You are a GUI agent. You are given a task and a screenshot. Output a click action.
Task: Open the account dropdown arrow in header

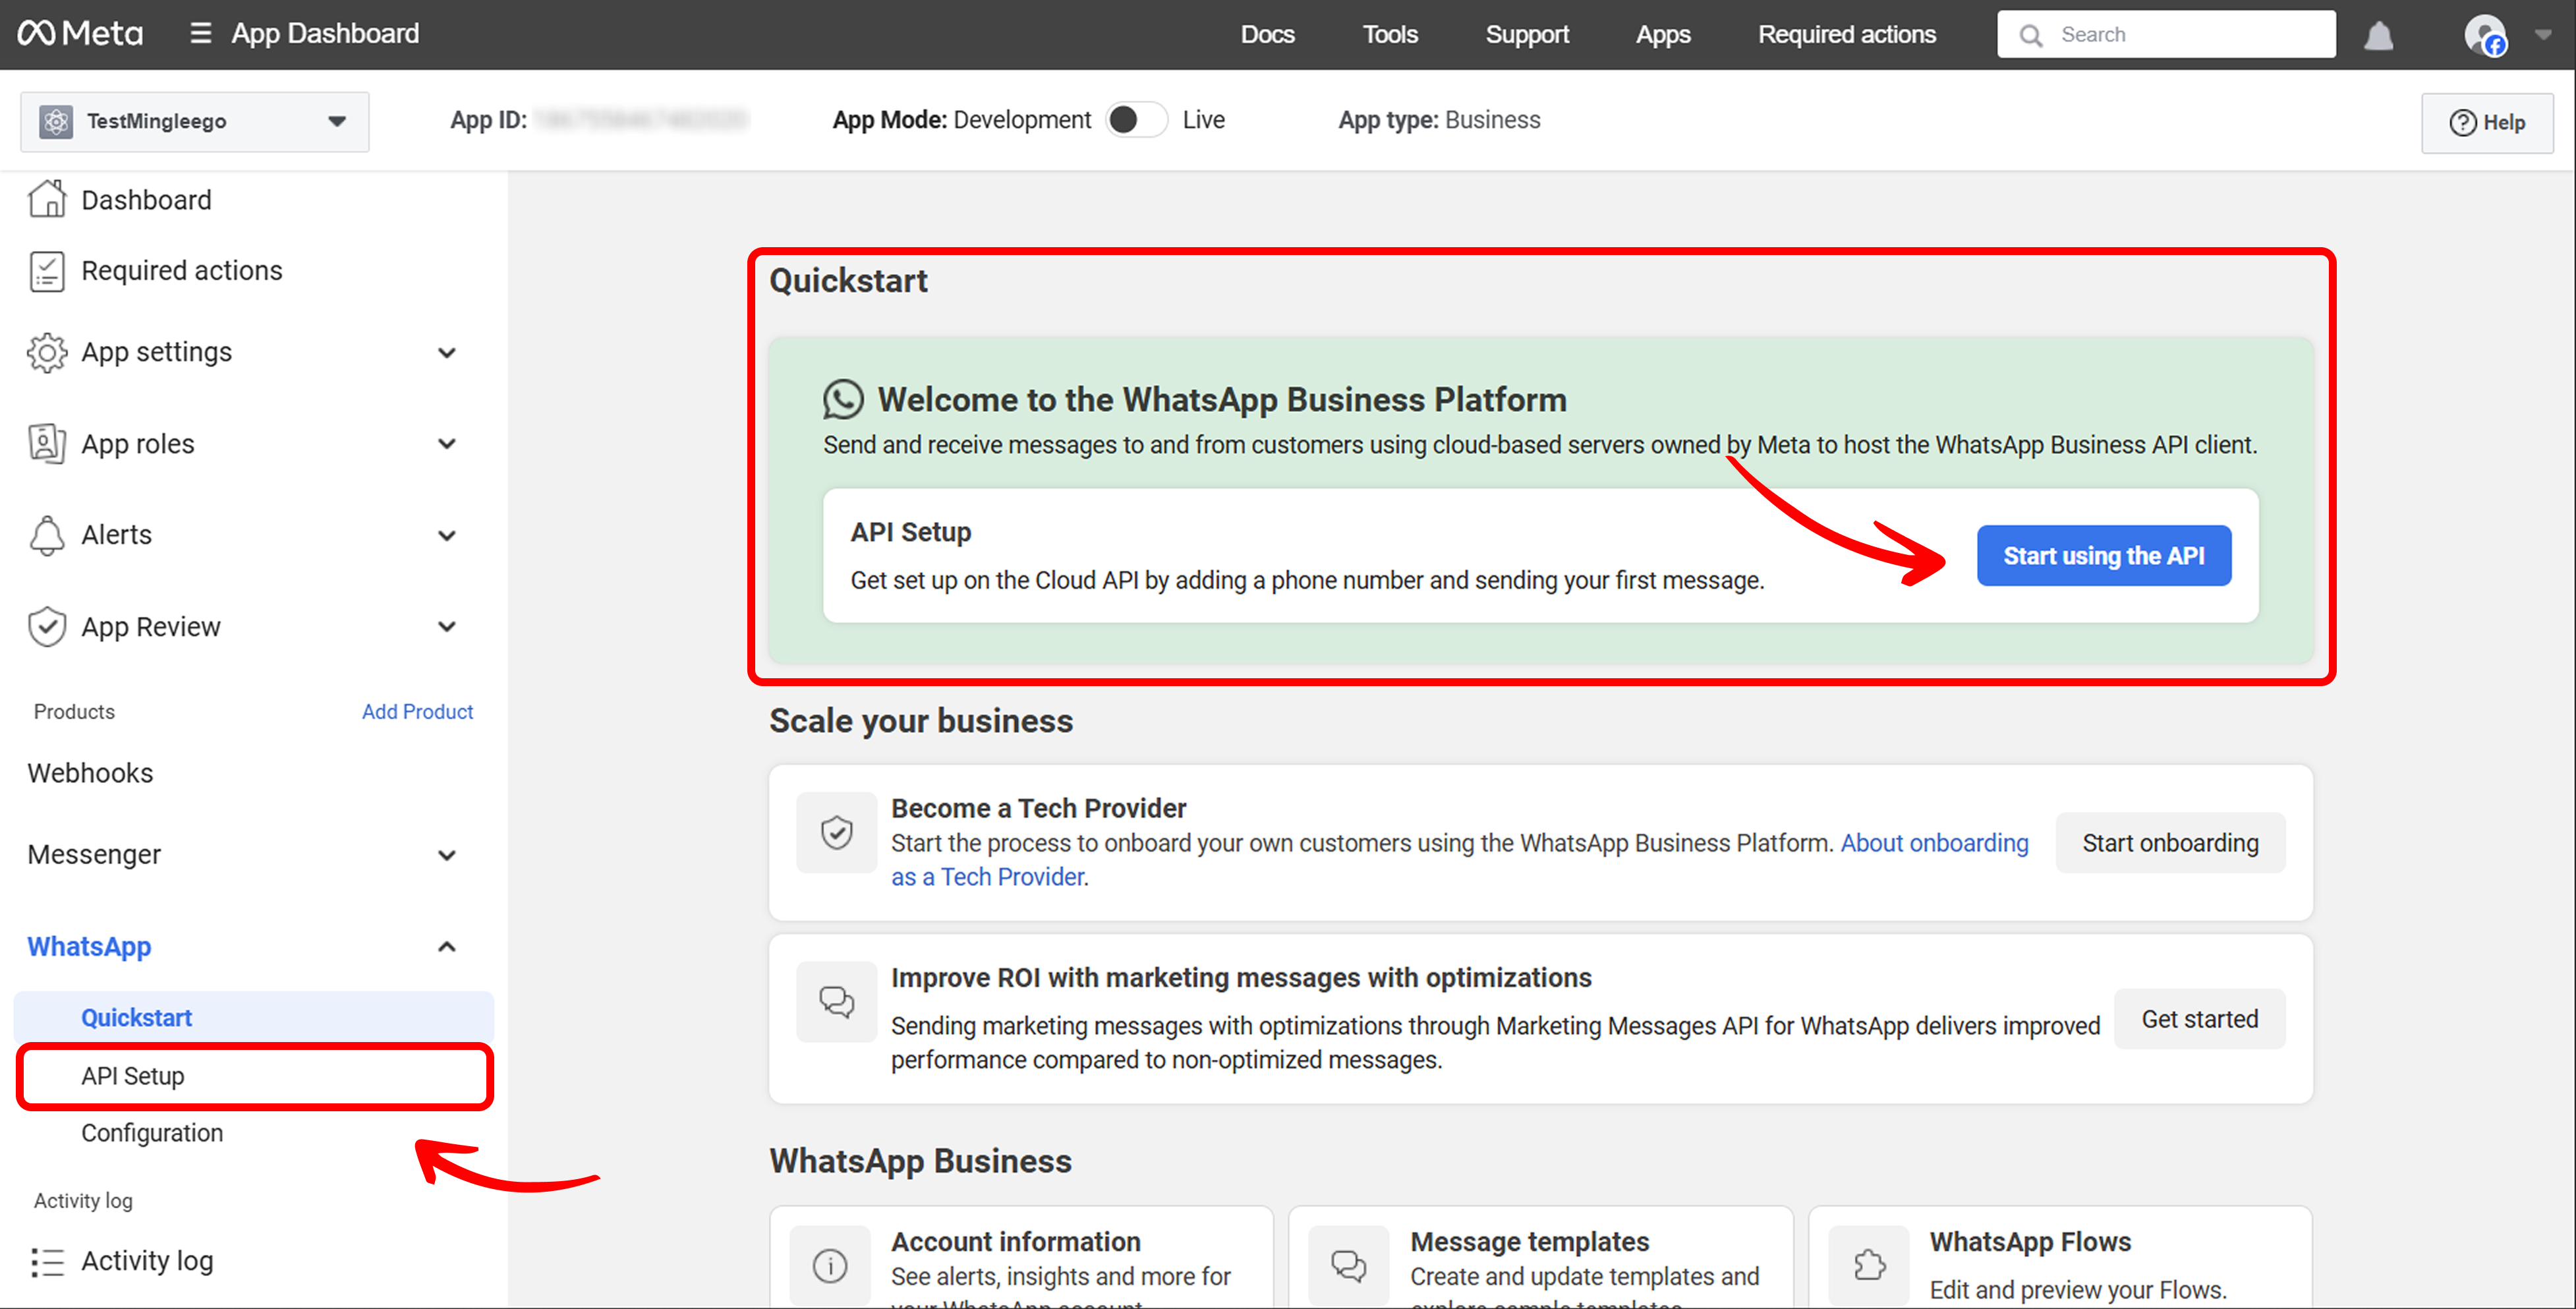[2543, 34]
